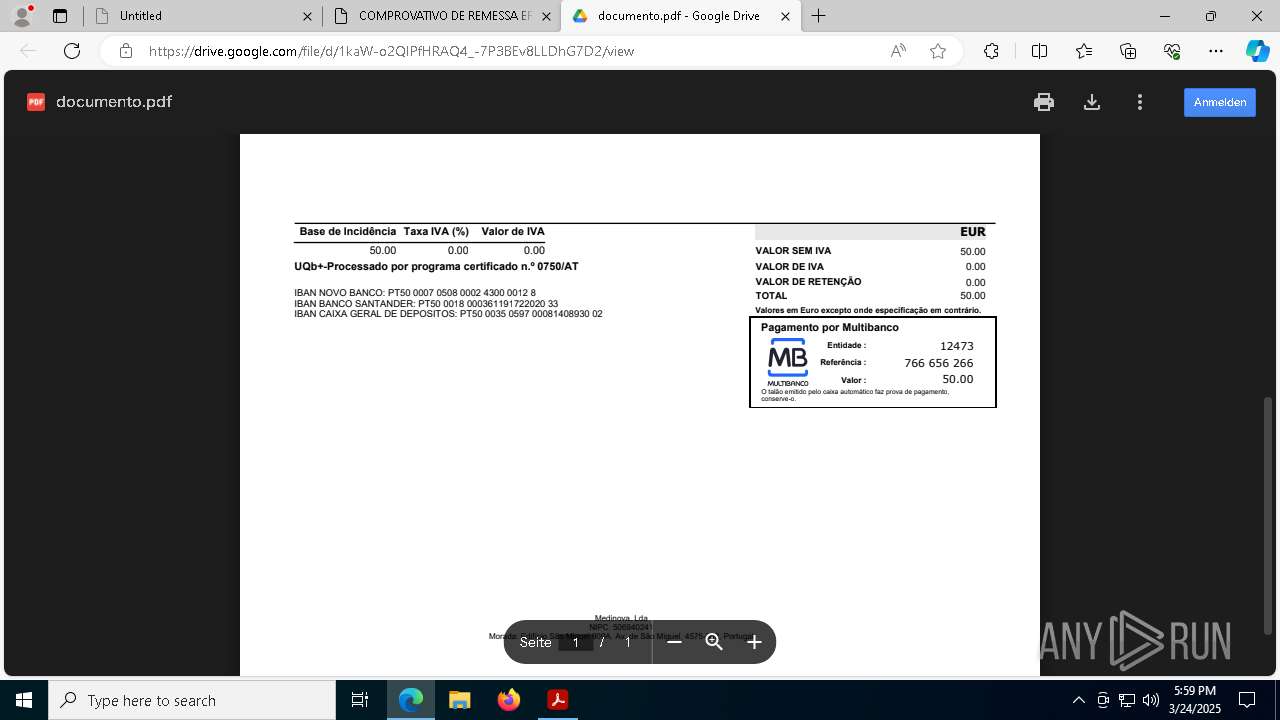Open the browser profile icon
The height and width of the screenshot is (720, 1280).
(22, 16)
